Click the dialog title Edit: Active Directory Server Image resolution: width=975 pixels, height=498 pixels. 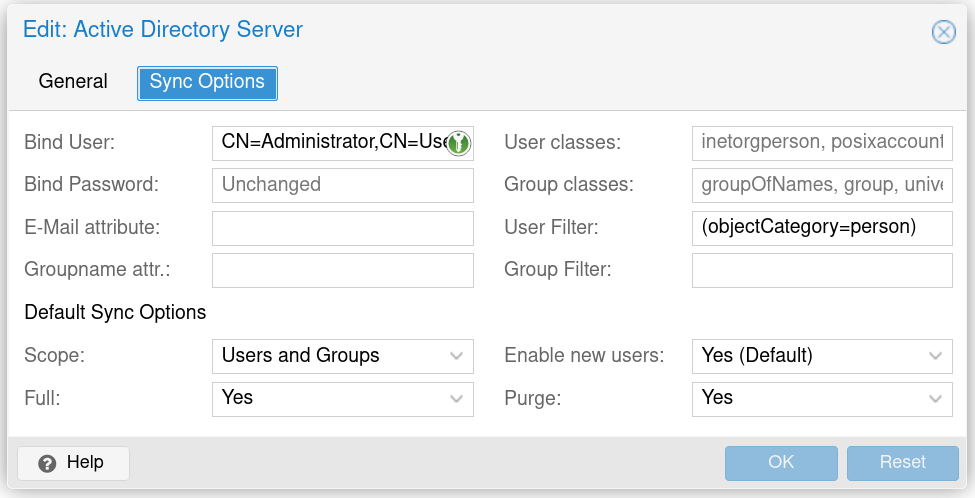163,30
